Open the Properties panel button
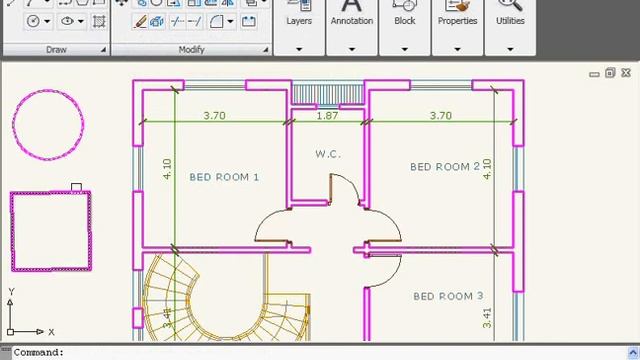Image resolution: width=640 pixels, height=360 pixels. [458, 20]
